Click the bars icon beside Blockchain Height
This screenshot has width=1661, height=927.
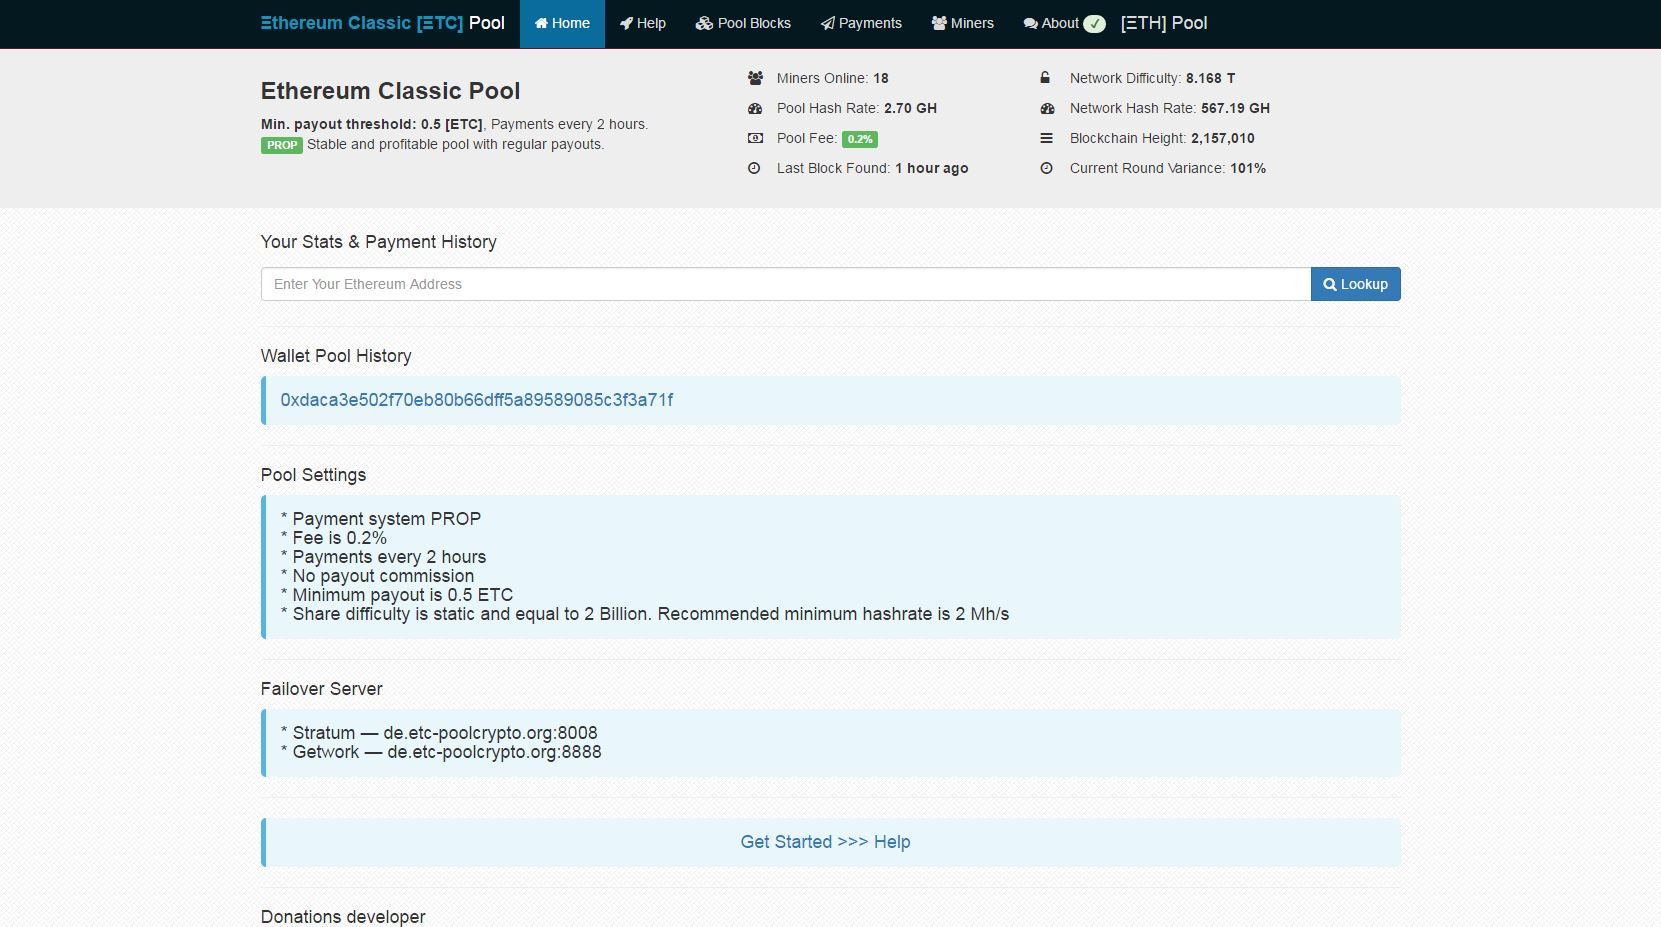coord(1046,138)
